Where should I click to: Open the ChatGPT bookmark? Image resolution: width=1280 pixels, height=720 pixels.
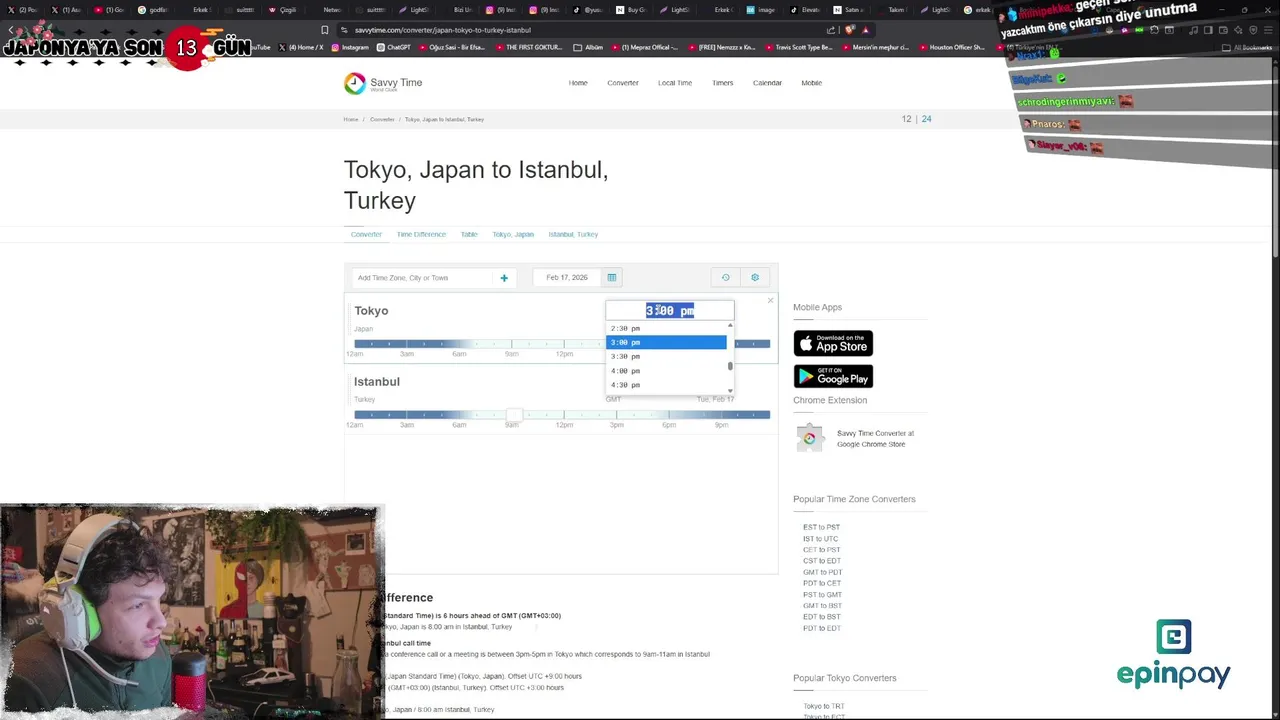394,47
